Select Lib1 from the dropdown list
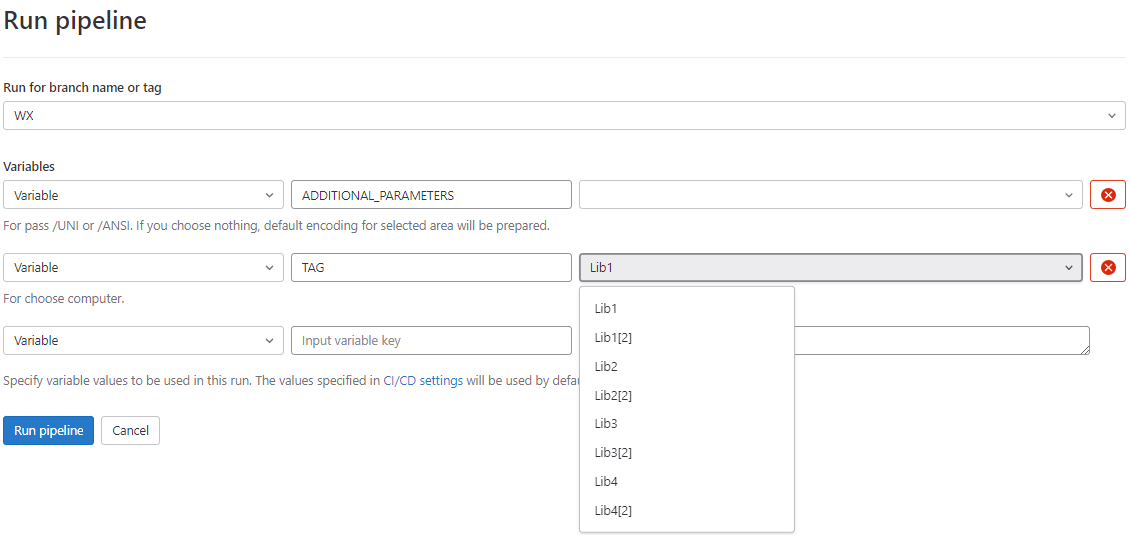Image resolution: width=1130 pixels, height=535 pixels. pos(606,309)
